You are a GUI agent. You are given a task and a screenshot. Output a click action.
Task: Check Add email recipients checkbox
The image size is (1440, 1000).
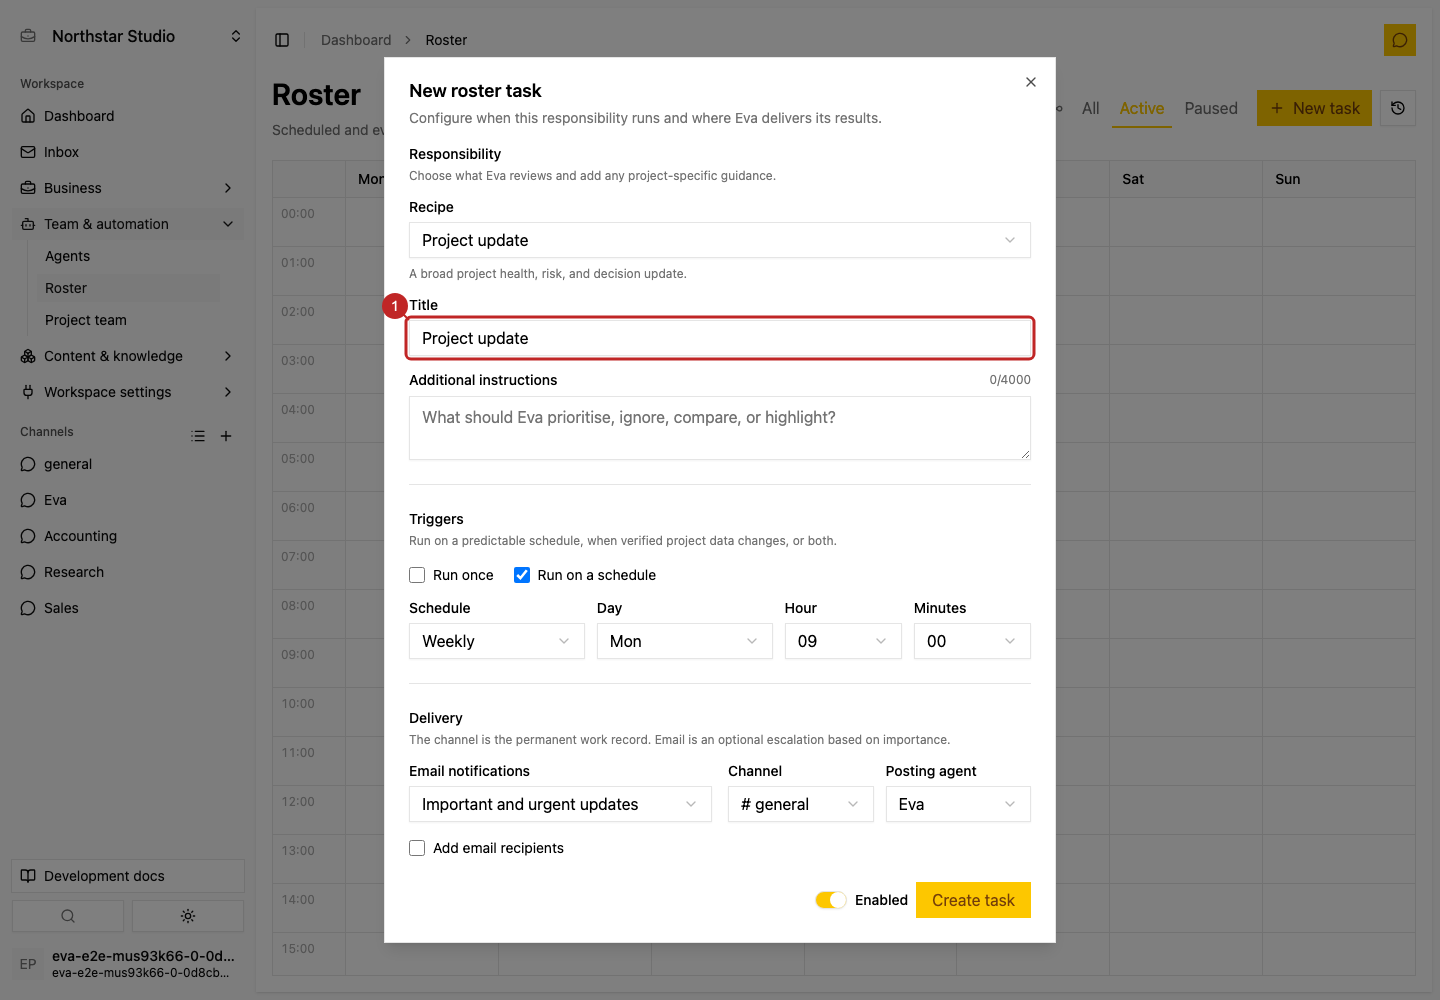[x=417, y=848]
